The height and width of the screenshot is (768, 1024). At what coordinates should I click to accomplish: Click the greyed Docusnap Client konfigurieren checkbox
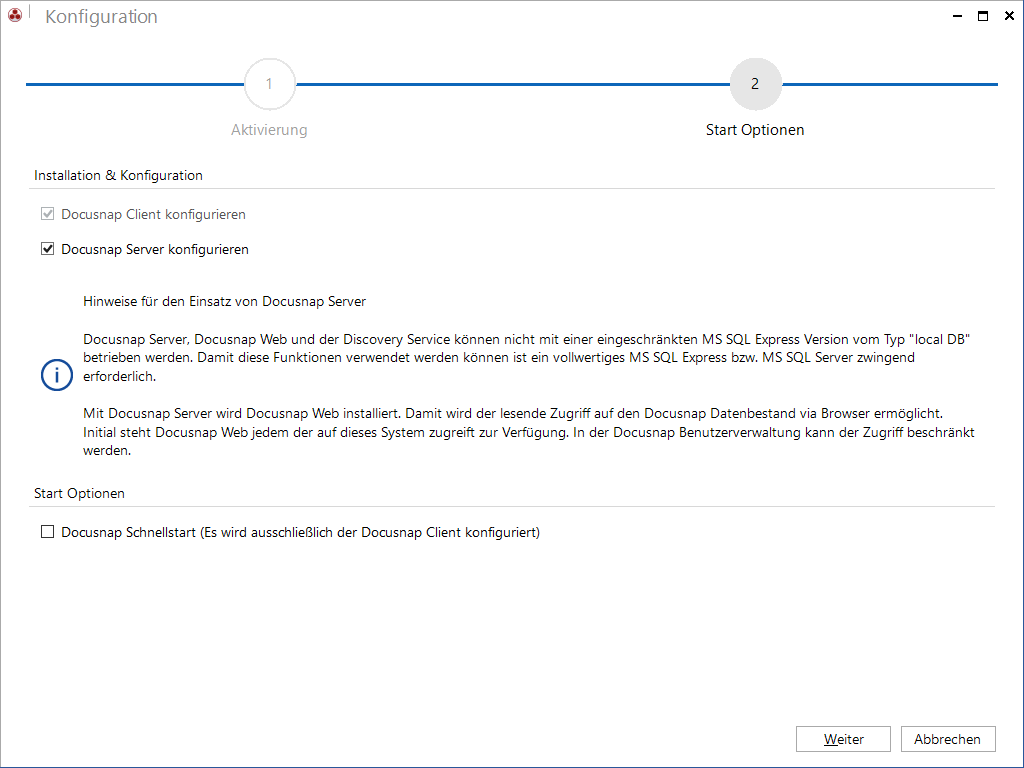coord(48,214)
